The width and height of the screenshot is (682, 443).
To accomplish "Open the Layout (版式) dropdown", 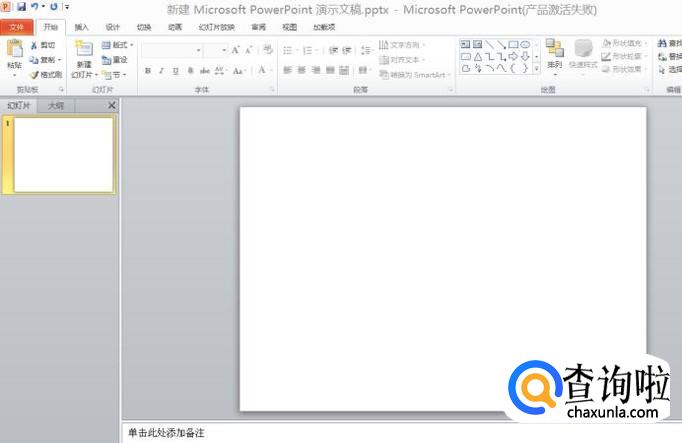I will (x=117, y=45).
